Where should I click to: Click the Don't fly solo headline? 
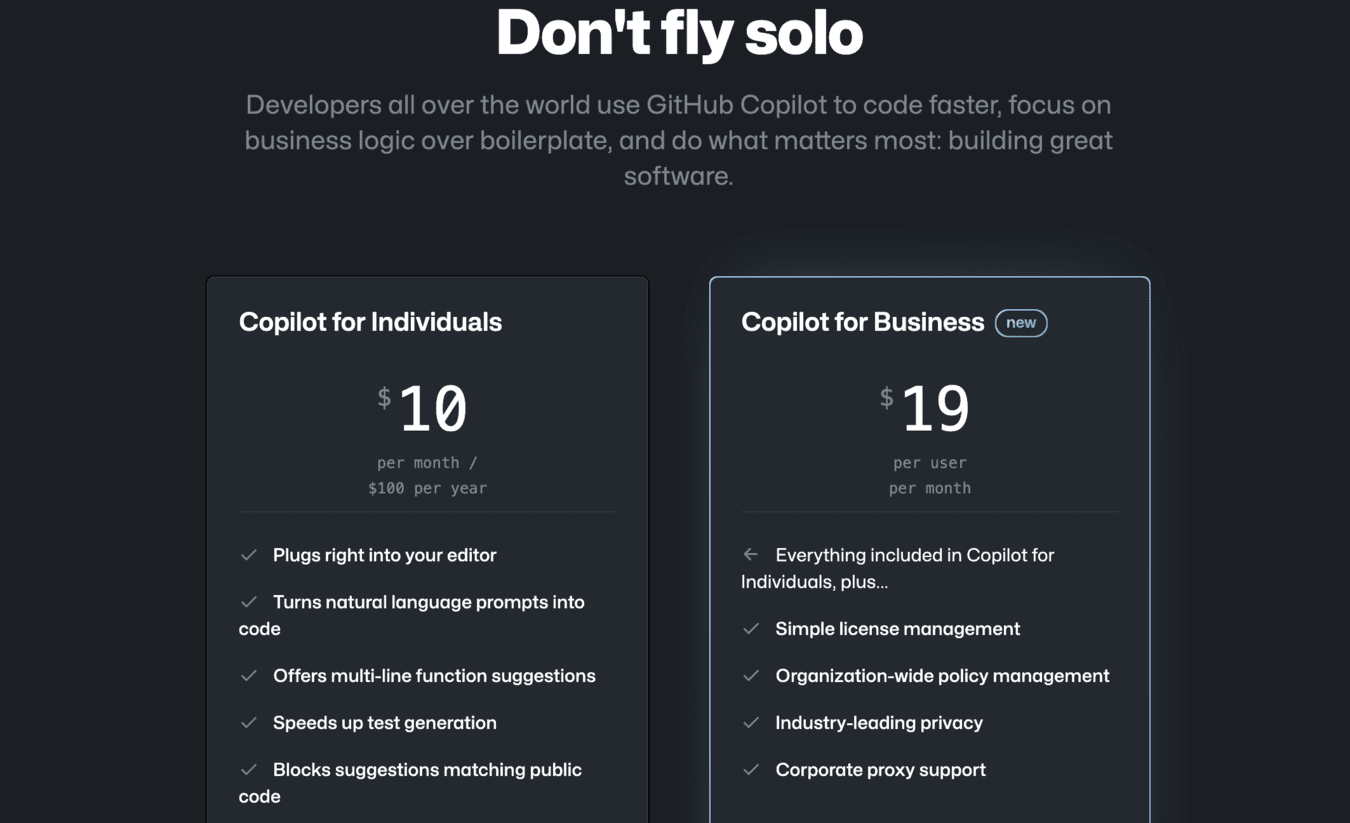coord(679,33)
